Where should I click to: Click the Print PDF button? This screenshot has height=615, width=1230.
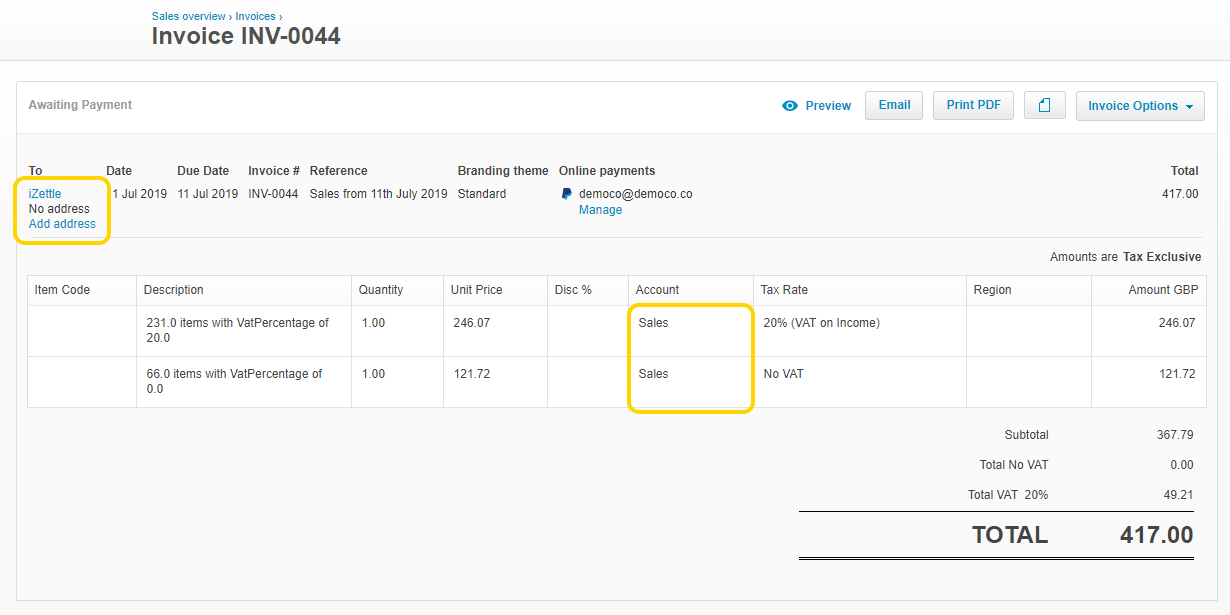pyautogui.click(x=973, y=105)
